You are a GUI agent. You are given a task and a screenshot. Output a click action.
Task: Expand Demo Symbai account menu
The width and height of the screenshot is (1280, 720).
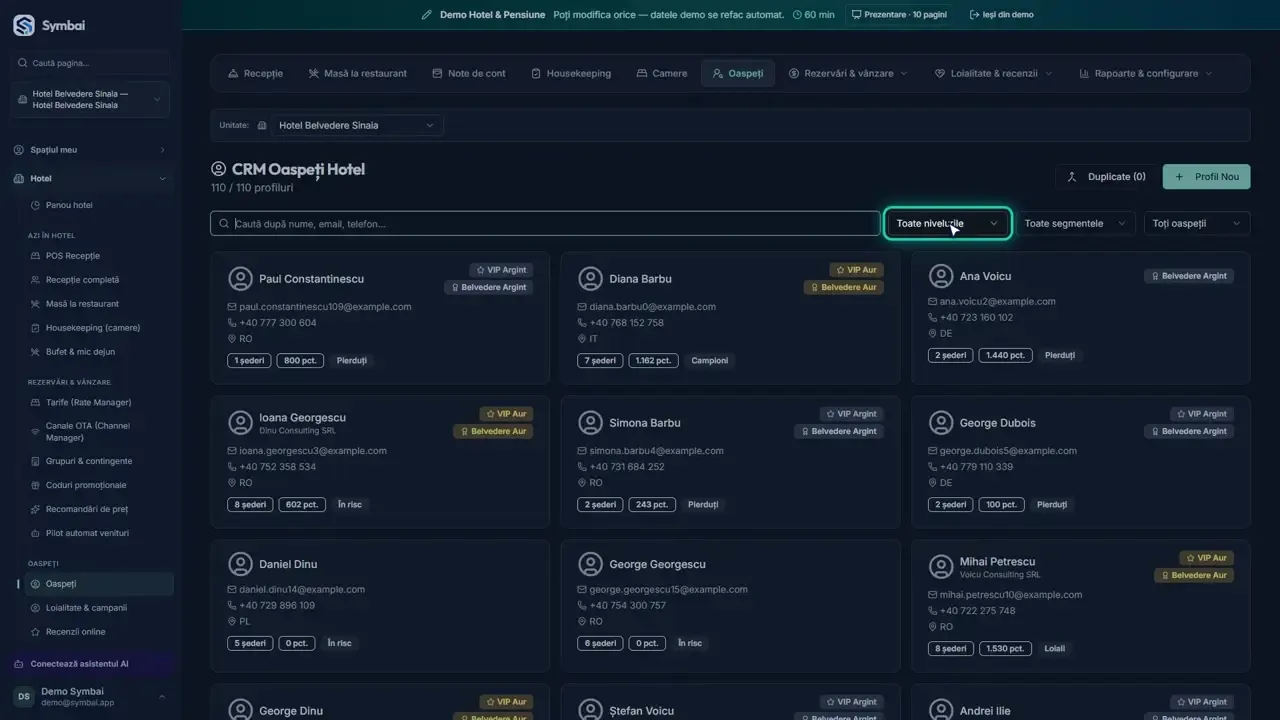(90, 697)
